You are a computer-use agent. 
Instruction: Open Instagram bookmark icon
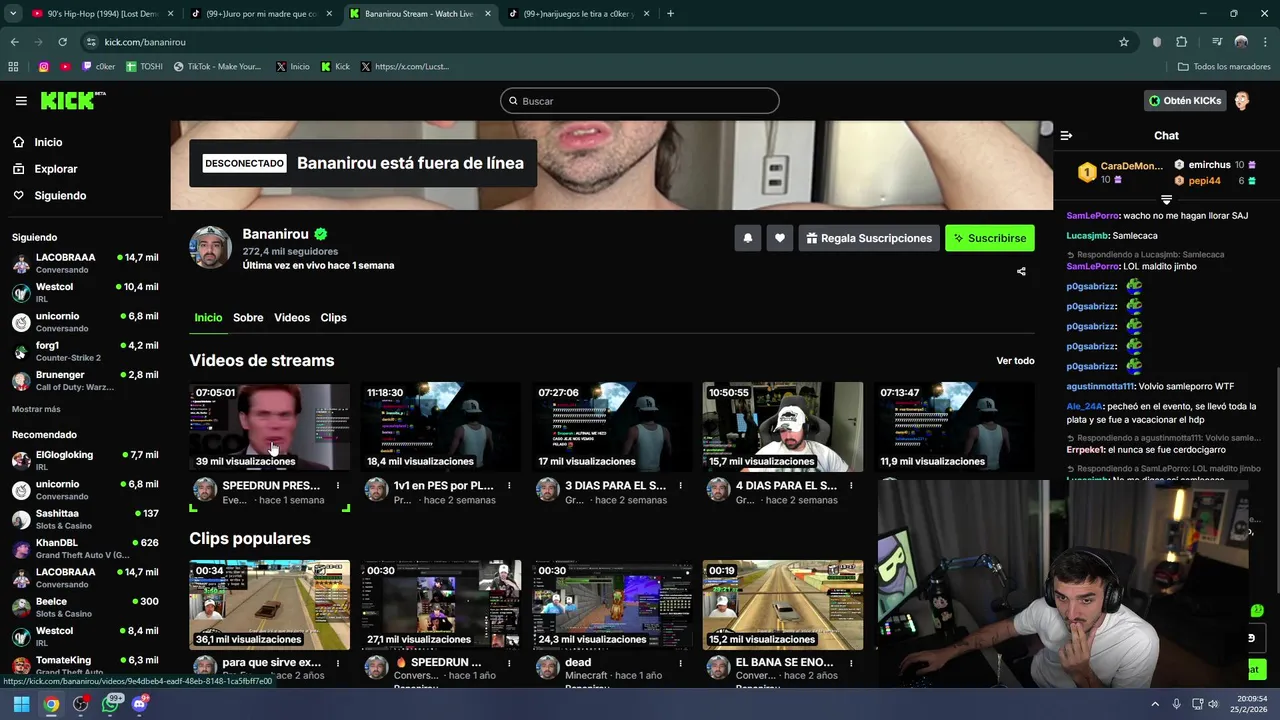[x=44, y=67]
